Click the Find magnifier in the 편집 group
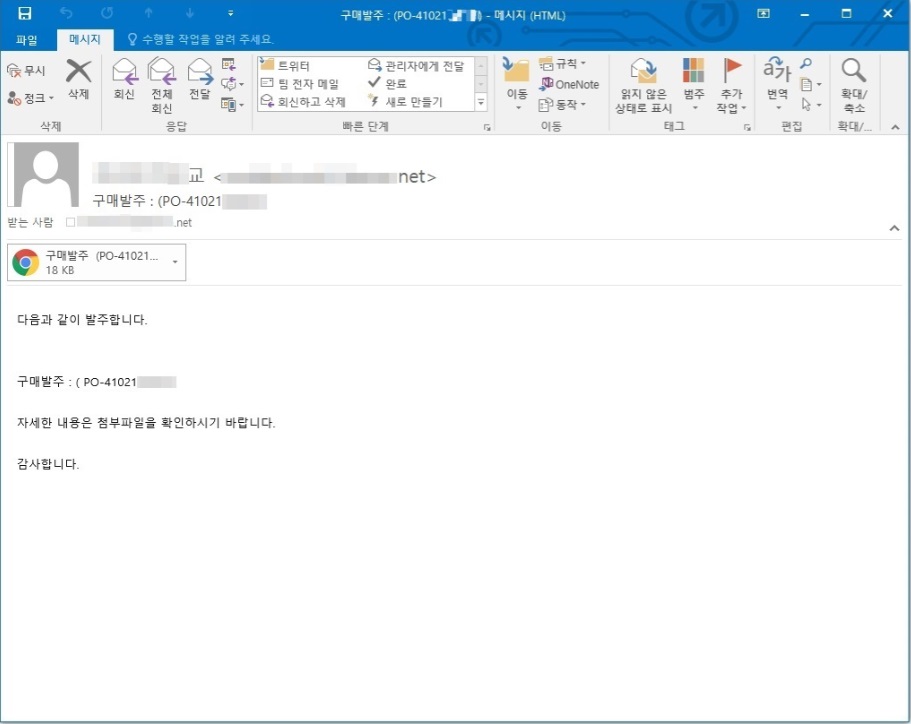 [x=806, y=63]
